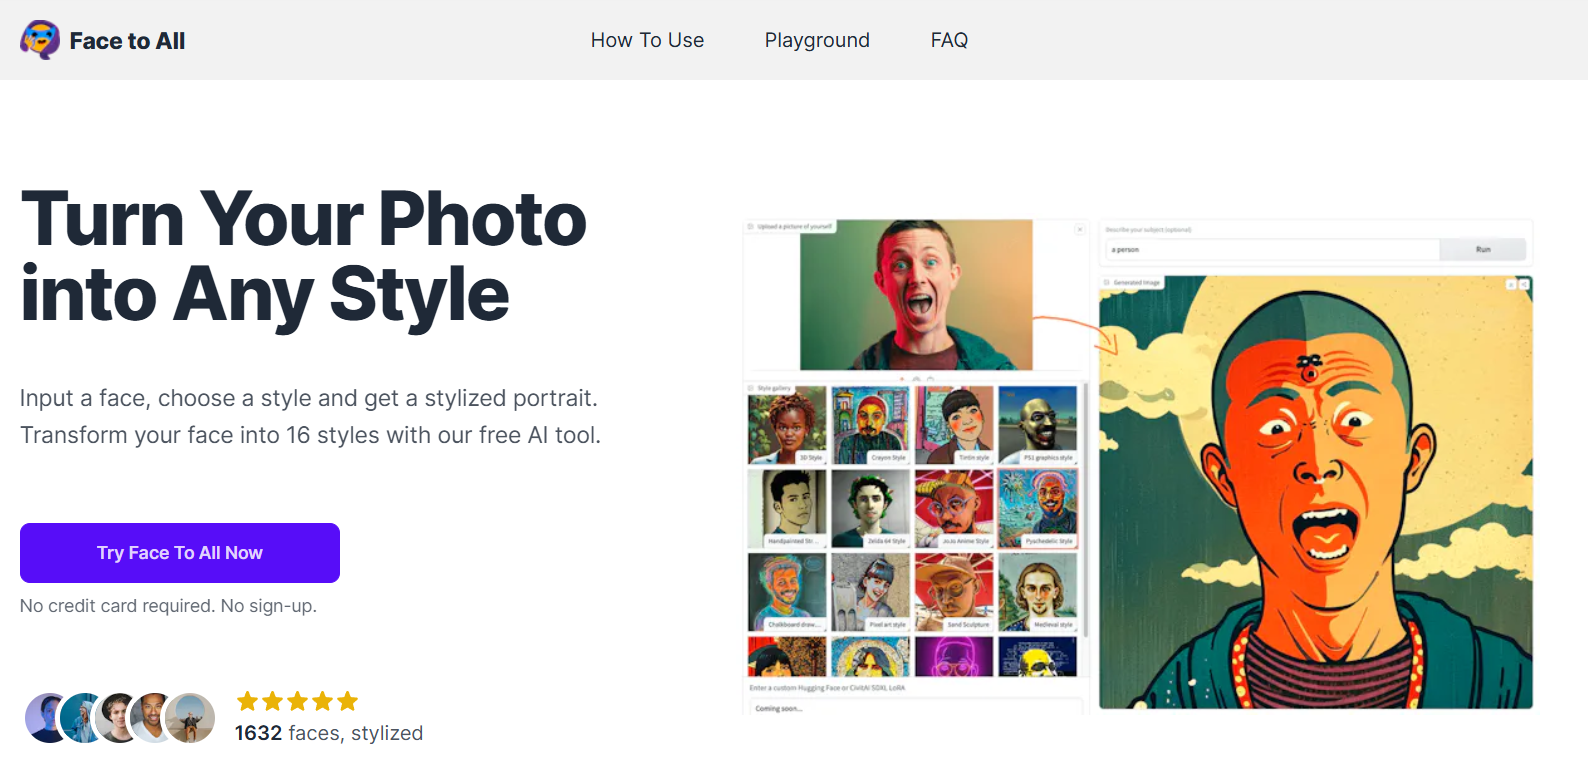Click the "a person" subject text field

[x=1270, y=250]
